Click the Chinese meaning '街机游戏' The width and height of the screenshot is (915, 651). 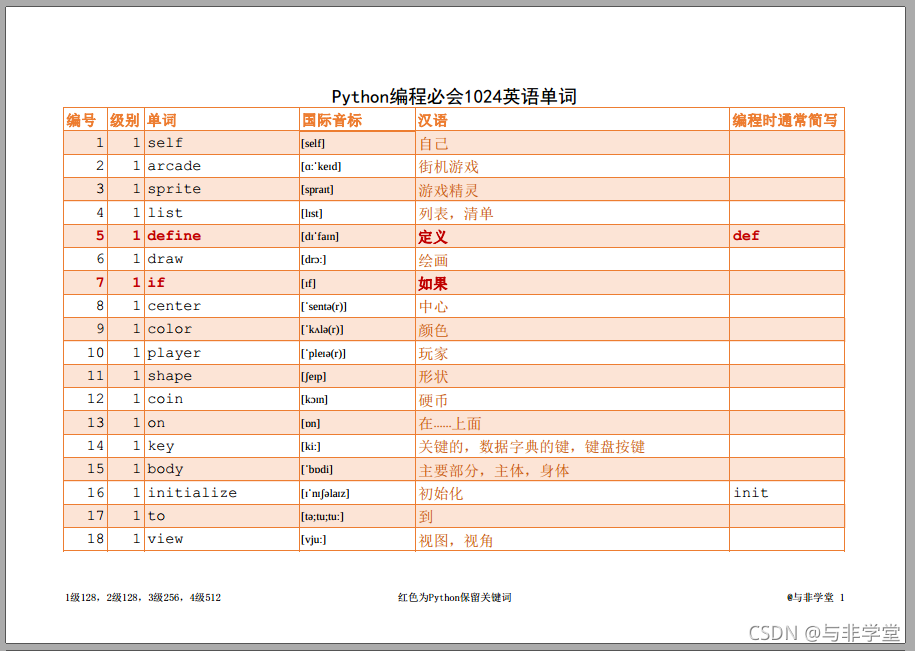pos(449,167)
